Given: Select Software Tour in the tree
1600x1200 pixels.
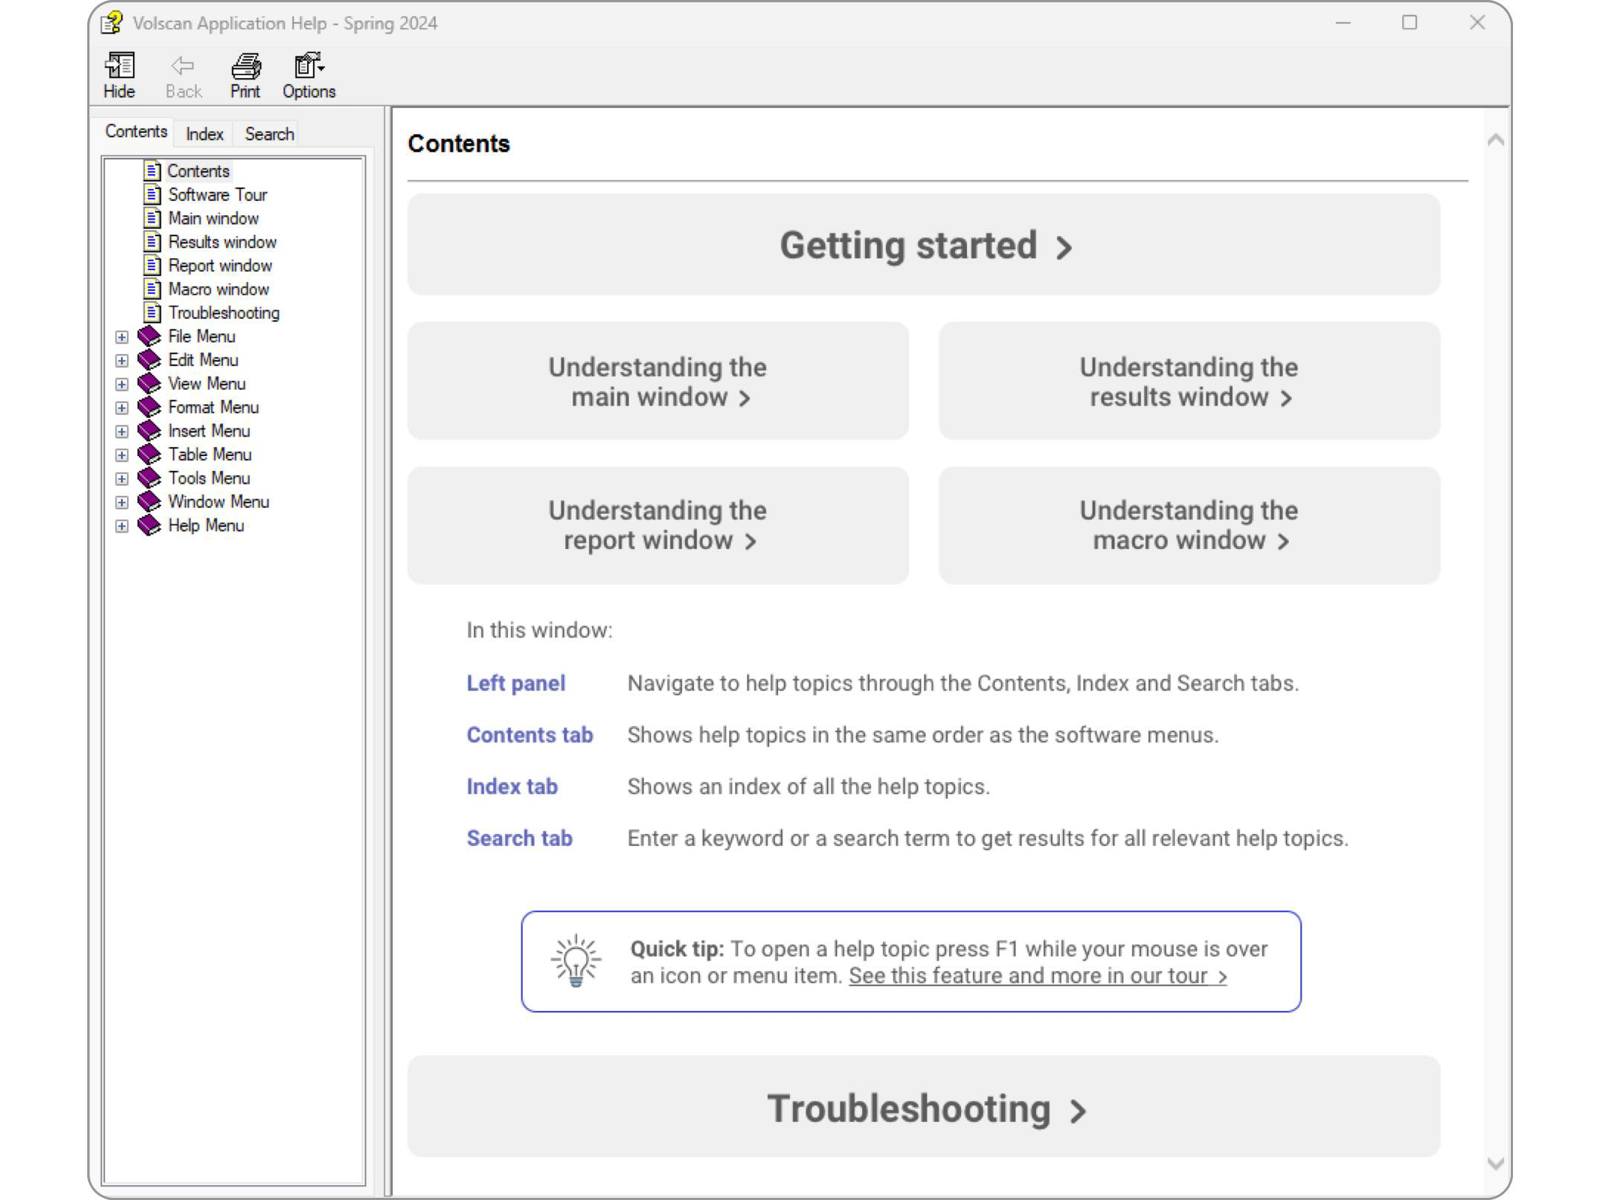Looking at the screenshot, I should point(217,195).
